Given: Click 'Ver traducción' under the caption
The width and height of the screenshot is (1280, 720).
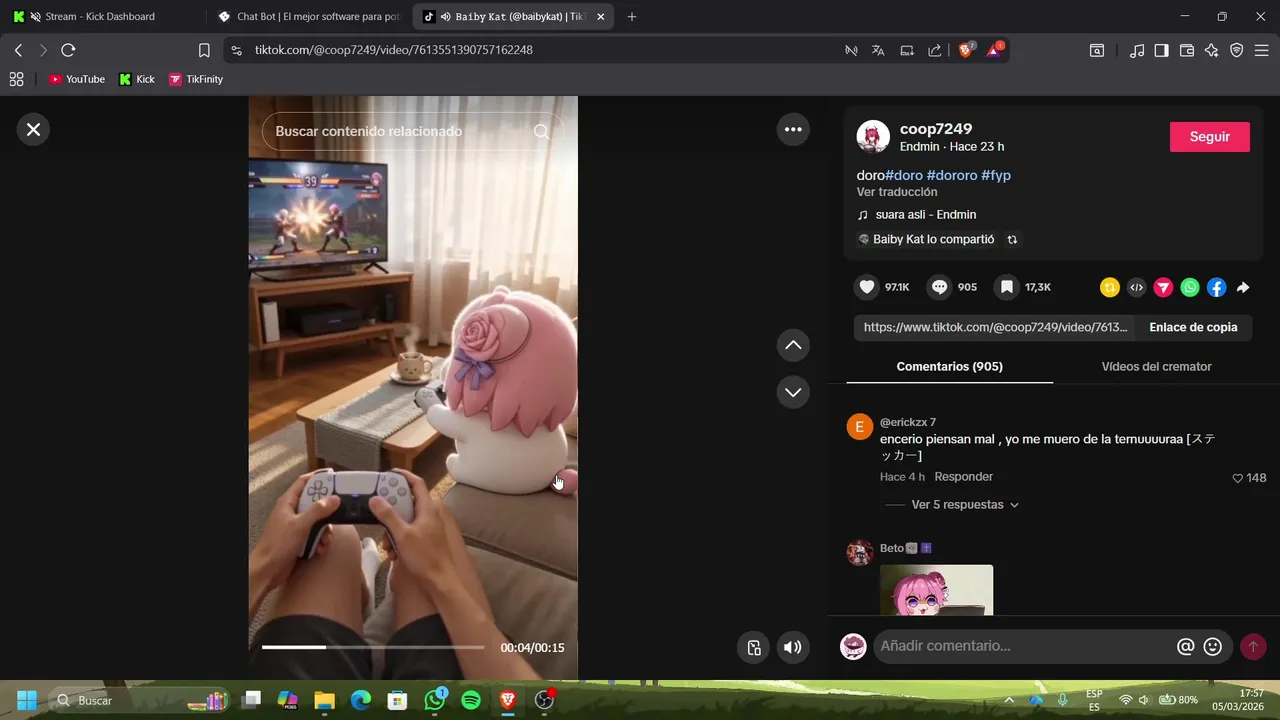Looking at the screenshot, I should point(897,192).
